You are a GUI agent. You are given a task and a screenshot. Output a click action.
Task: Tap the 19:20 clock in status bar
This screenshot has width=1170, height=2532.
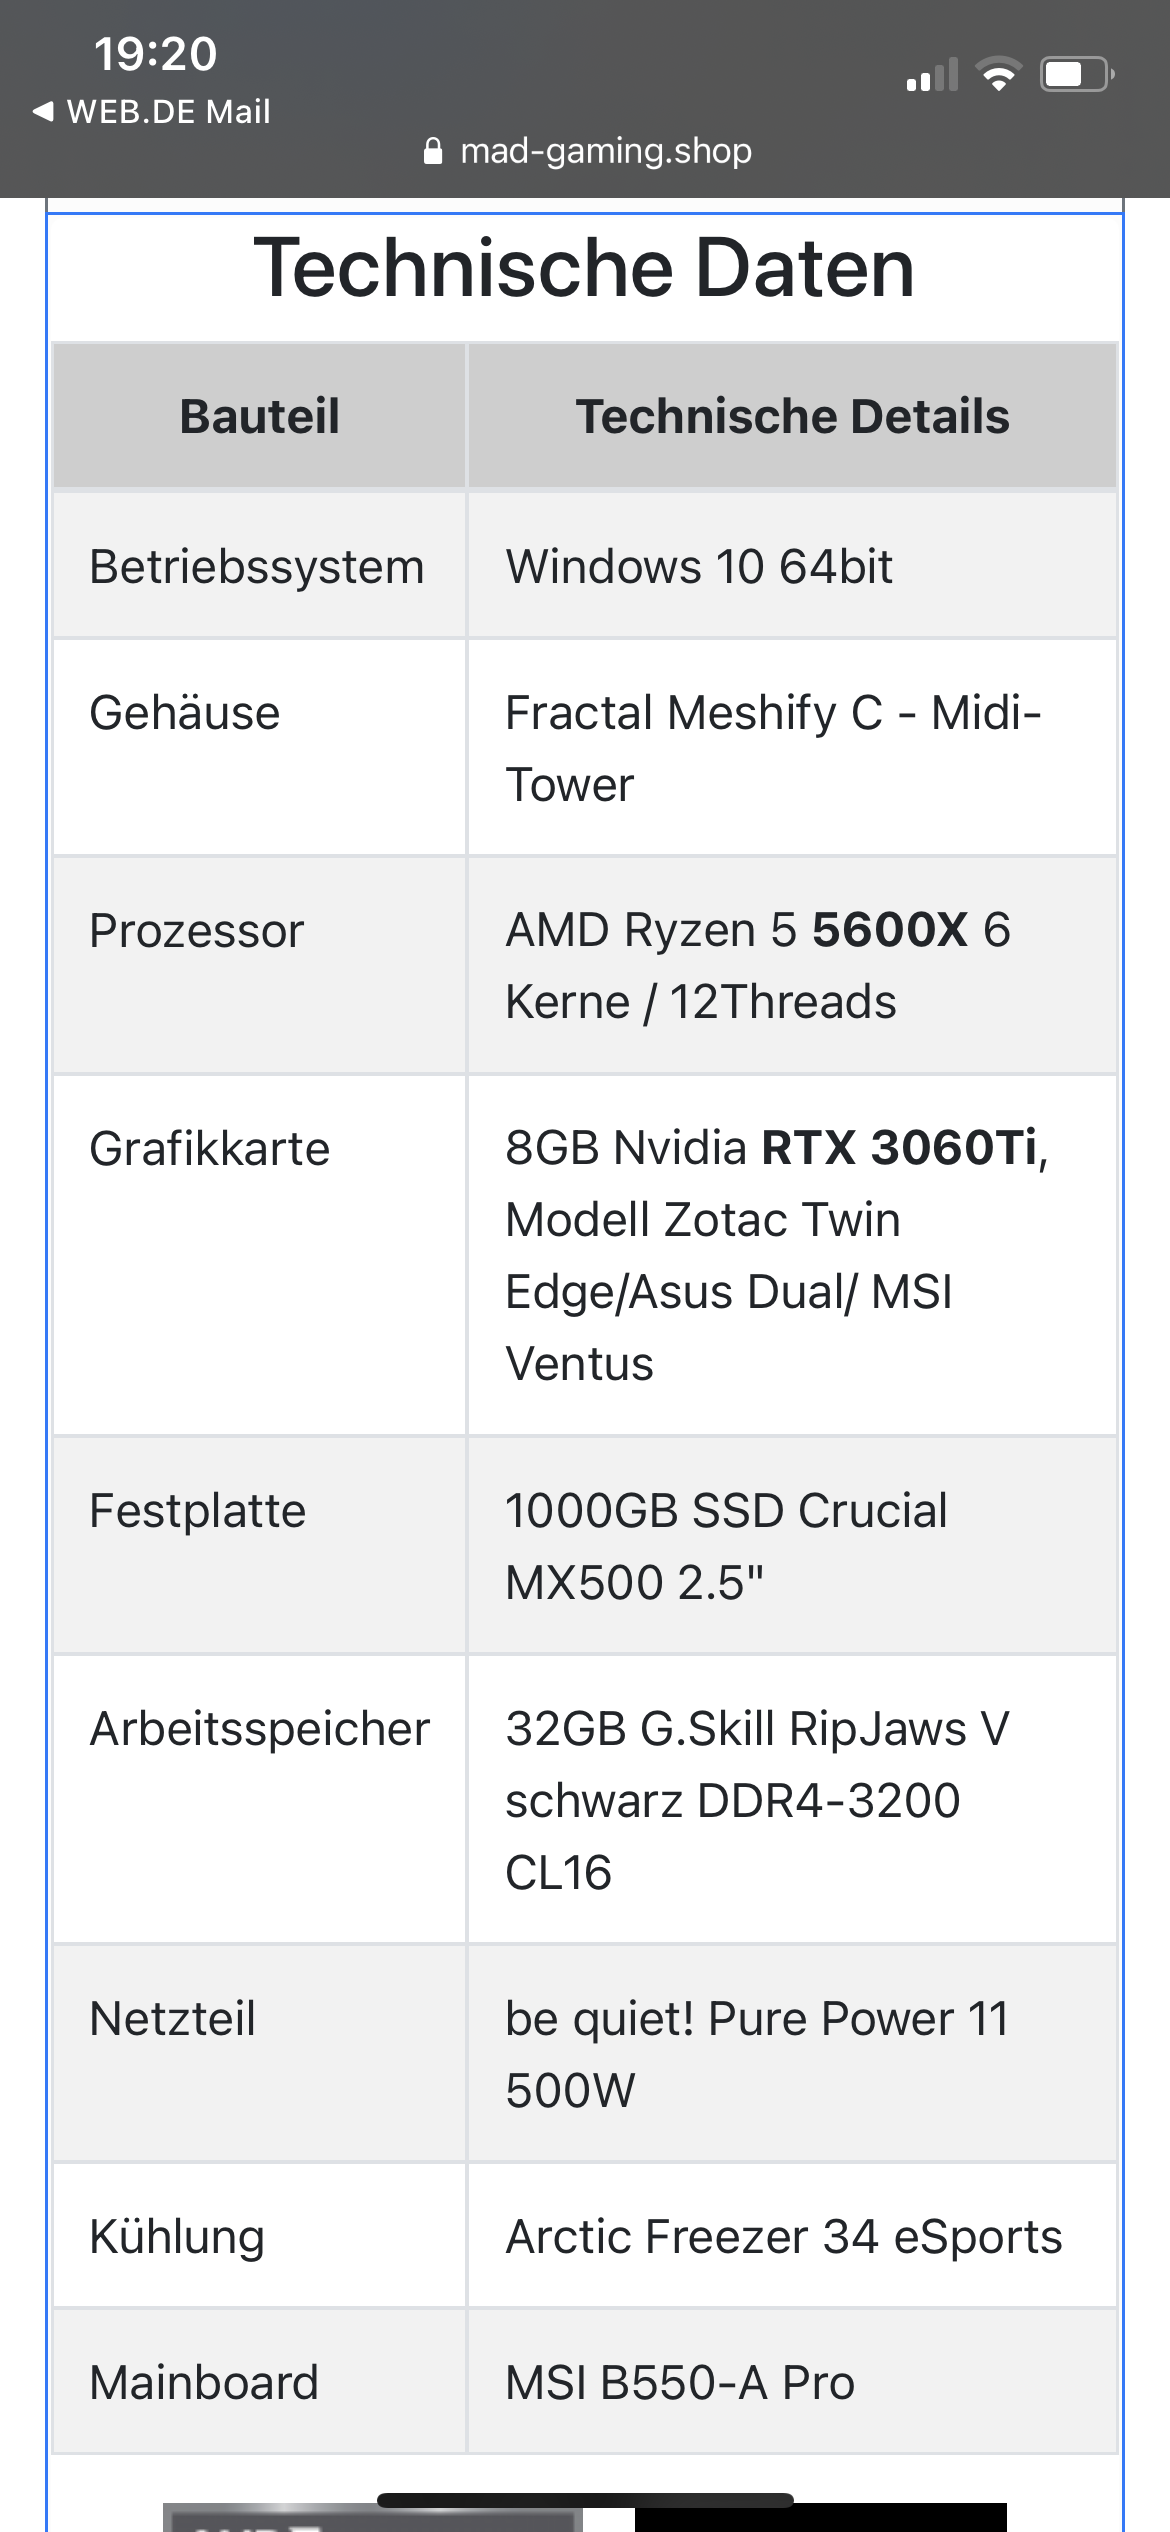coord(155,54)
